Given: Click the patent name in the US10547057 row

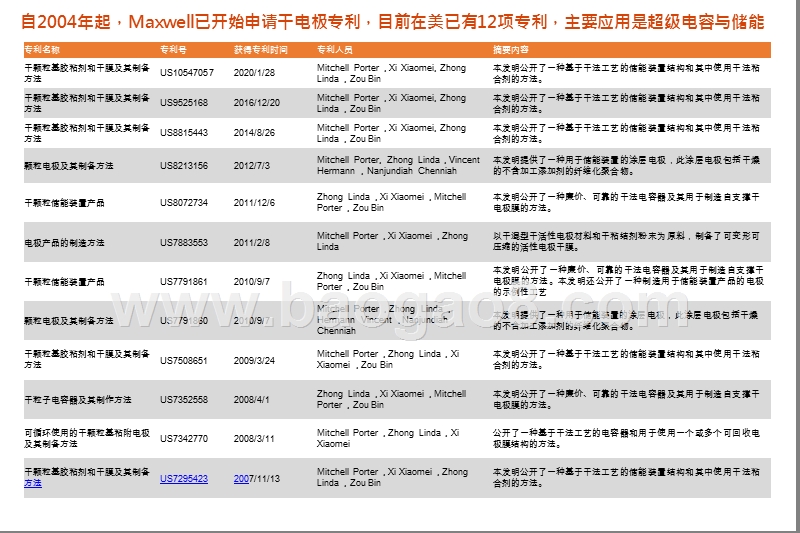Looking at the screenshot, I should [x=87, y=72].
